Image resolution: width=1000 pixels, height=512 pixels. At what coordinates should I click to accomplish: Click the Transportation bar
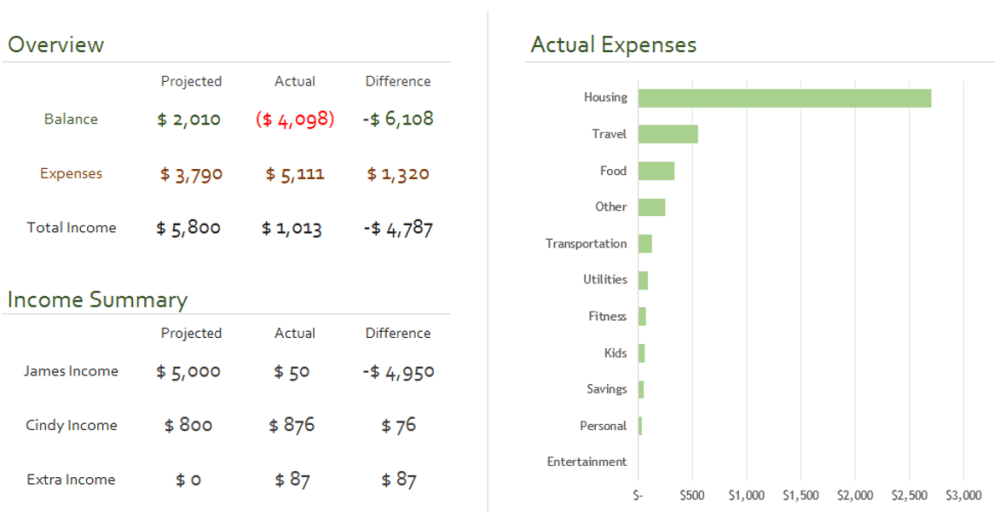(x=645, y=244)
